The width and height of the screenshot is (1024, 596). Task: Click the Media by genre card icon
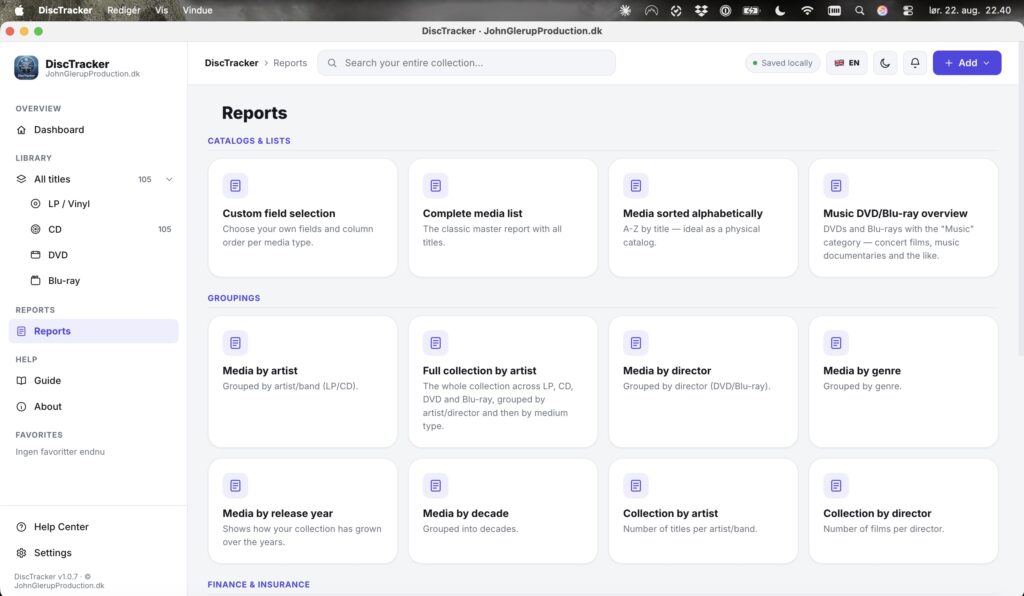pos(836,343)
